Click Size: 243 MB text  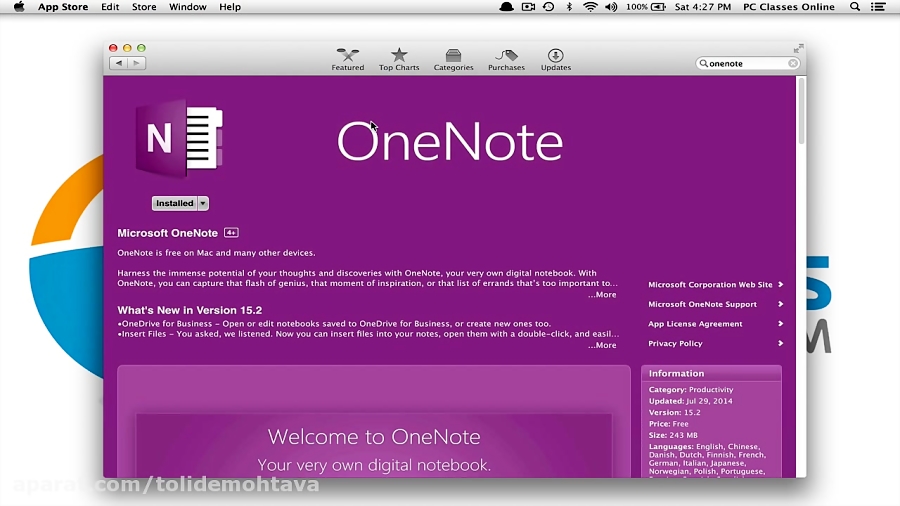pyautogui.click(x=673, y=435)
